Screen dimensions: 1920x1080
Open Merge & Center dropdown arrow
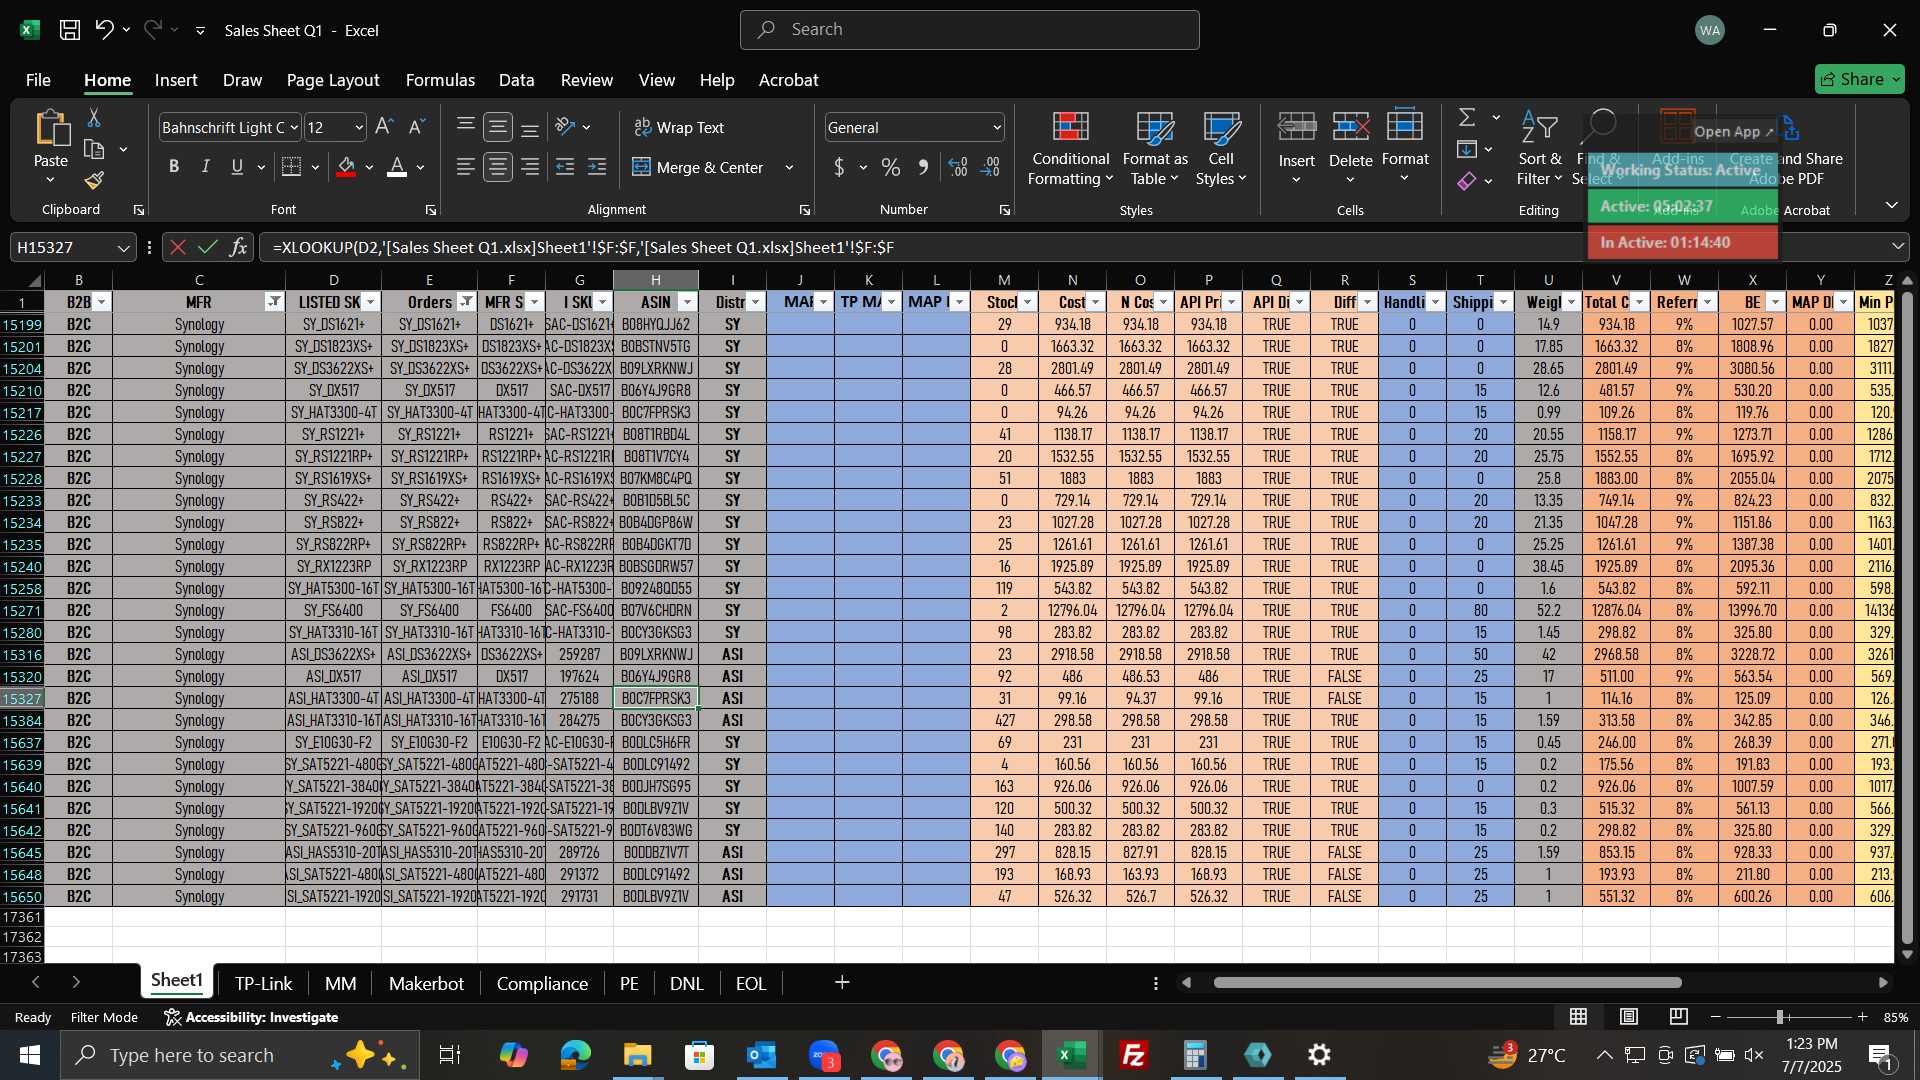tap(789, 167)
